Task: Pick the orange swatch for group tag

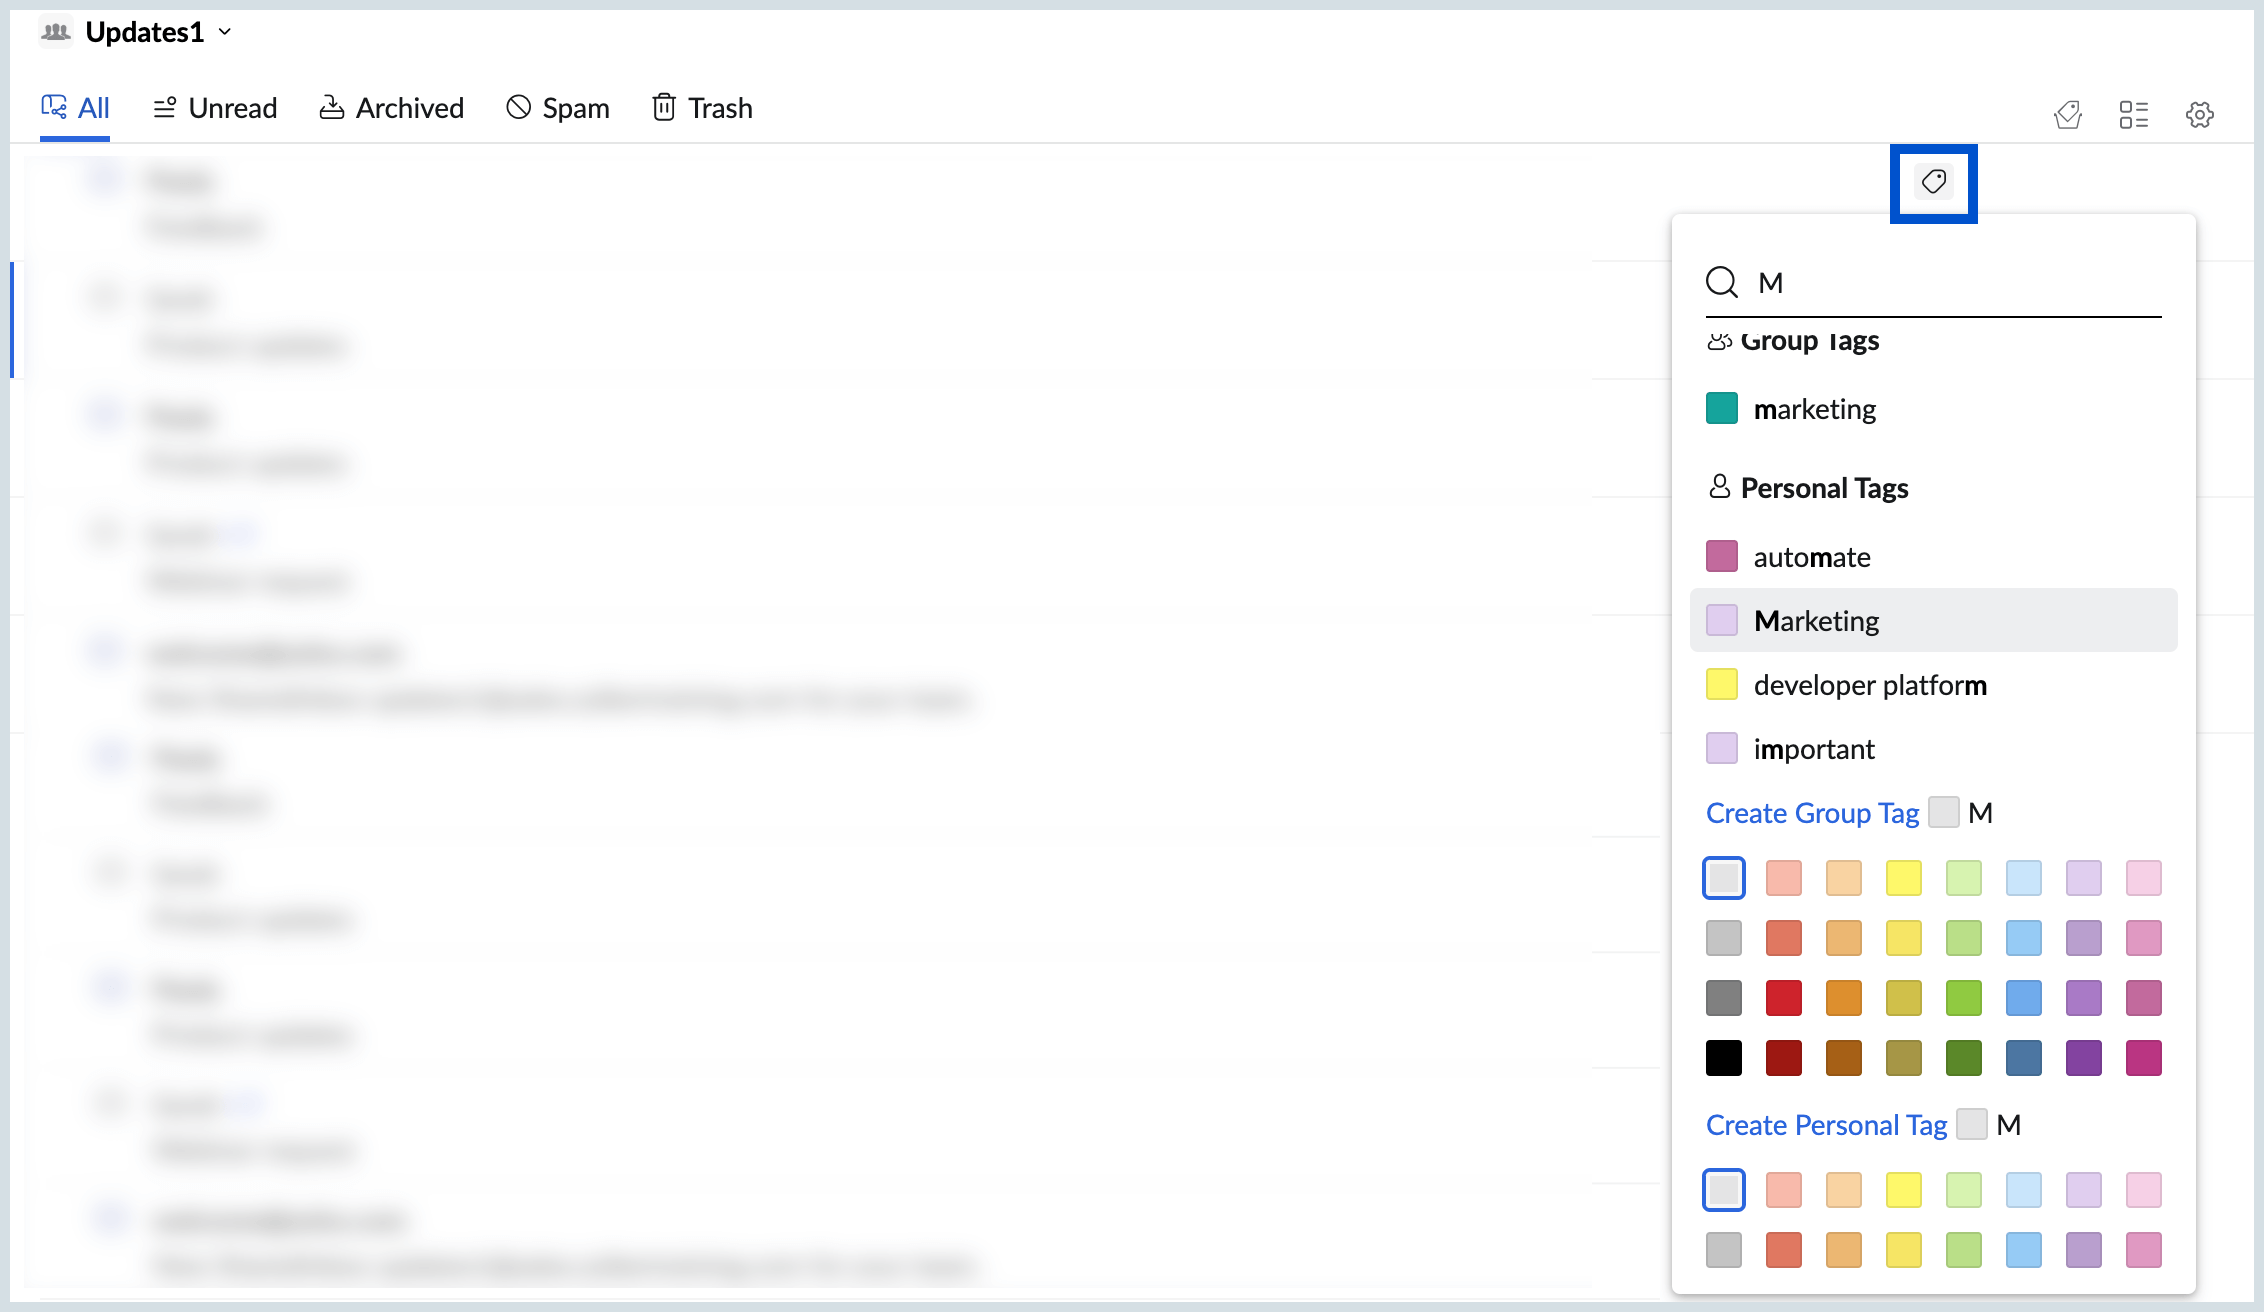Action: click(x=1844, y=998)
